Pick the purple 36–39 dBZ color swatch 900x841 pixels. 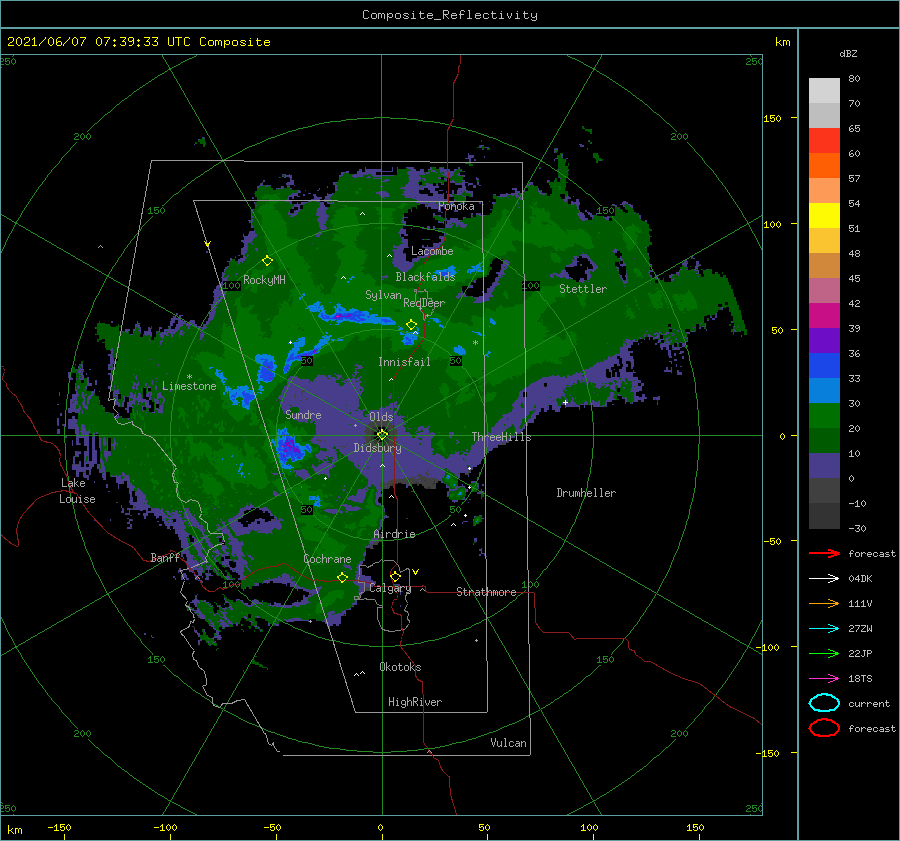point(824,341)
